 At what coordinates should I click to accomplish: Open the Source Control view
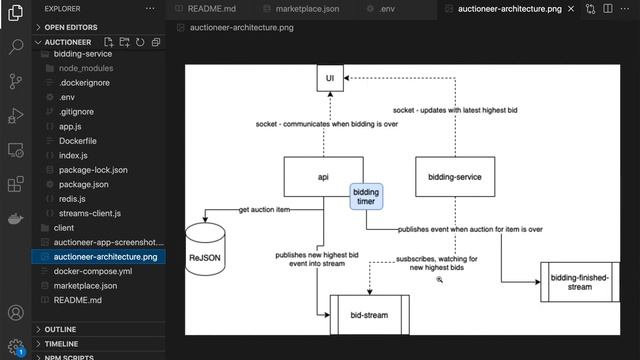pyautogui.click(x=16, y=81)
